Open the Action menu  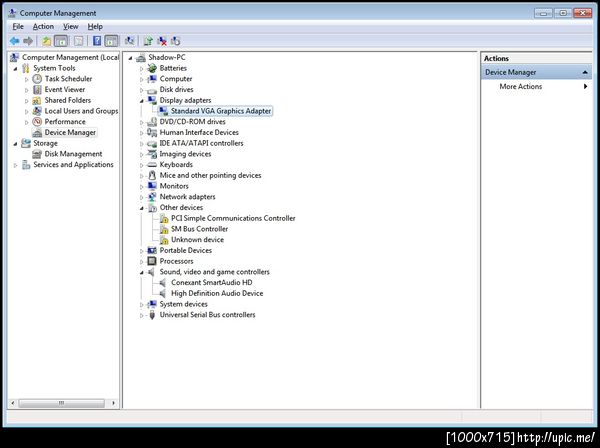[x=43, y=26]
